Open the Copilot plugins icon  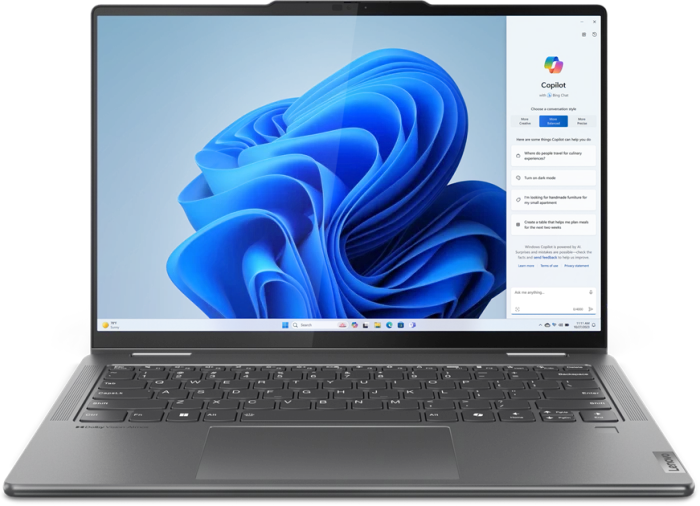coord(583,34)
